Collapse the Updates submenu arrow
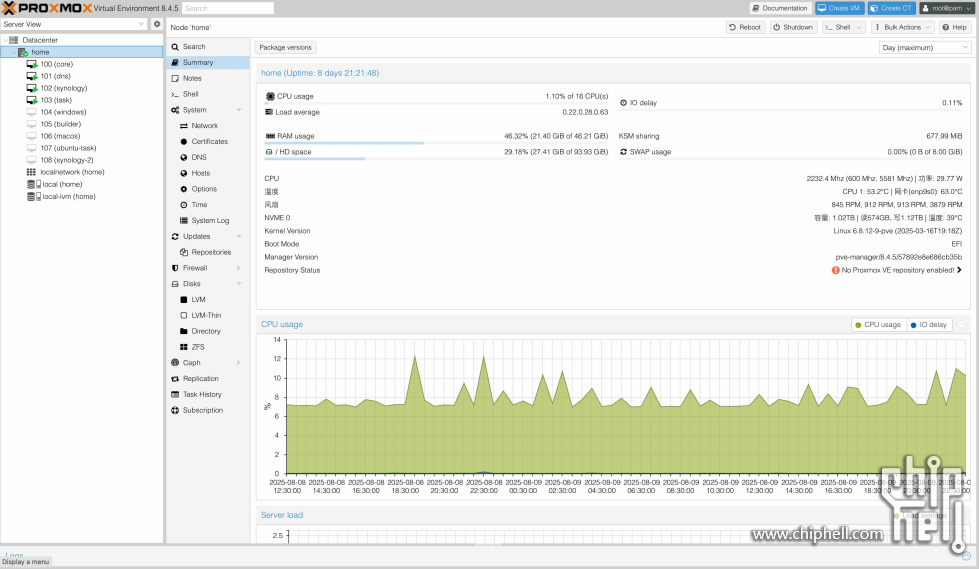Viewport: 979px width, 569px height. pyautogui.click(x=239, y=236)
